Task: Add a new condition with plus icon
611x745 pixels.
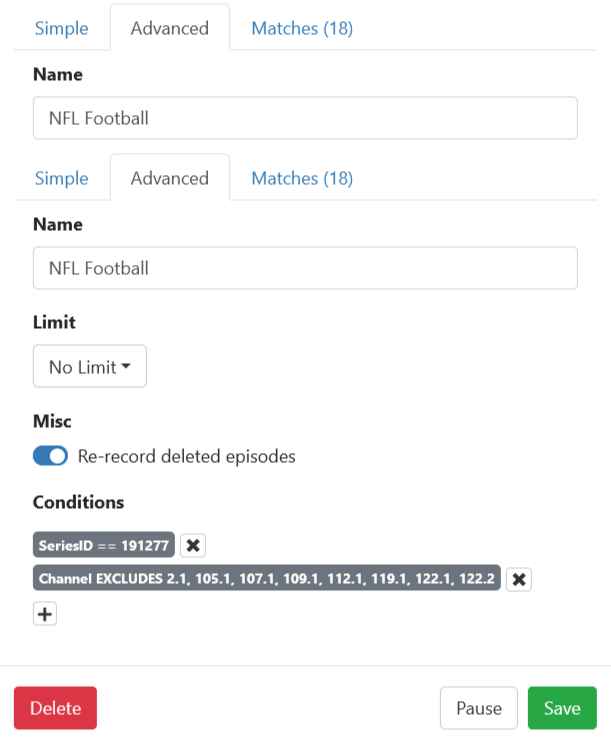Action: (x=45, y=614)
